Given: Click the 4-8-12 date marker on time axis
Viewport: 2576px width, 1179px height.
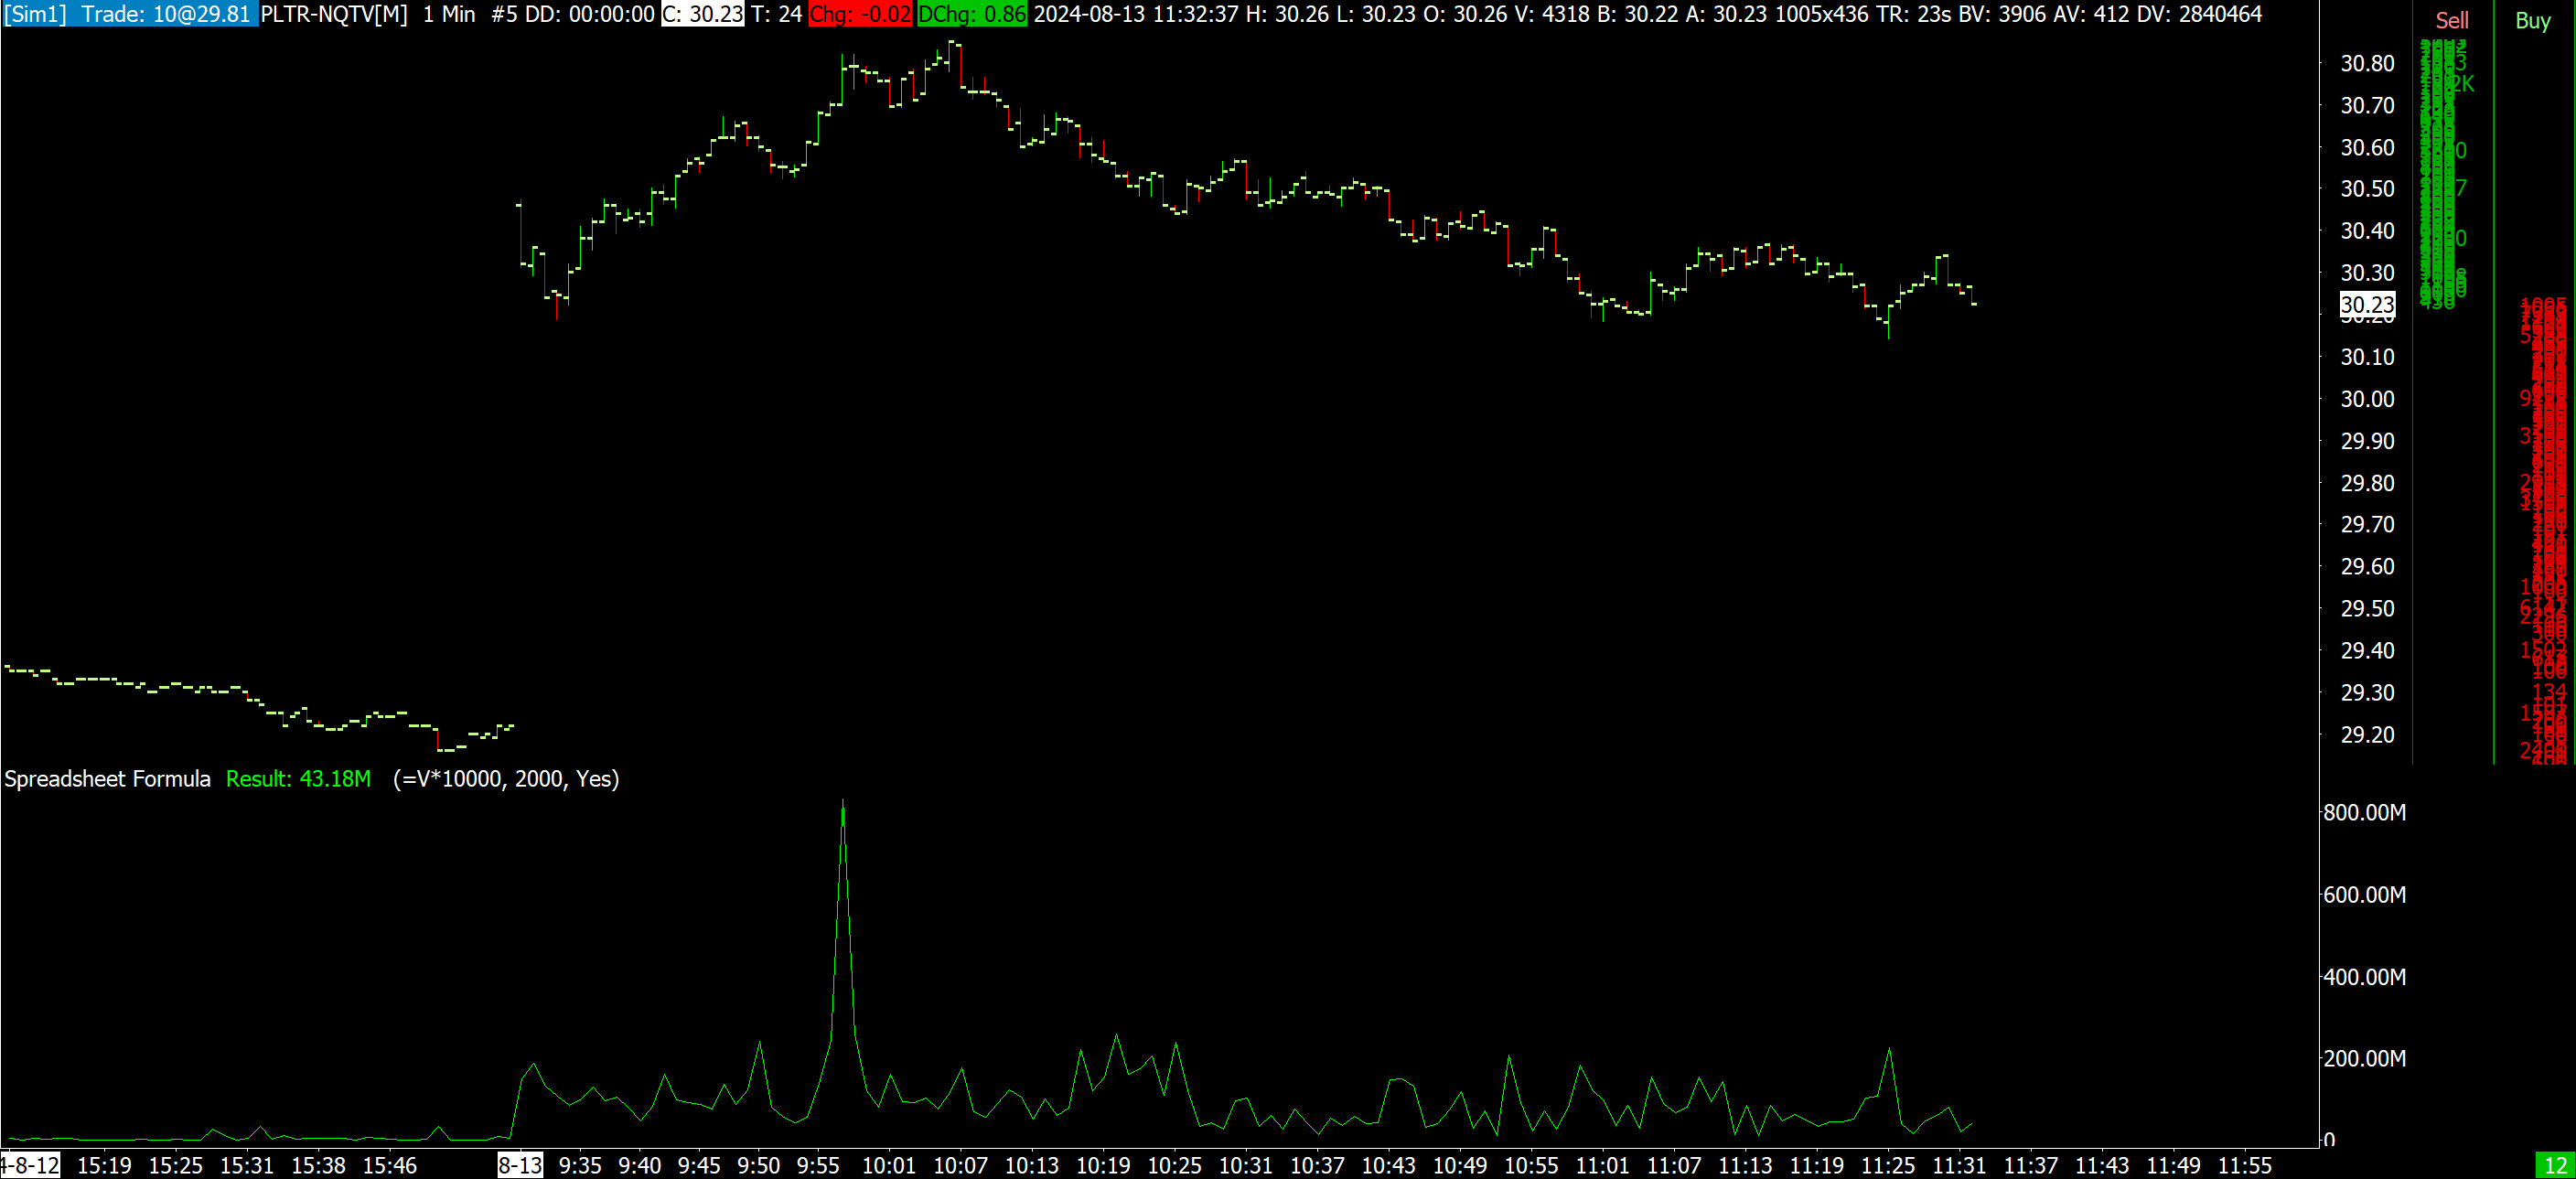Looking at the screenshot, I should 30,1165.
